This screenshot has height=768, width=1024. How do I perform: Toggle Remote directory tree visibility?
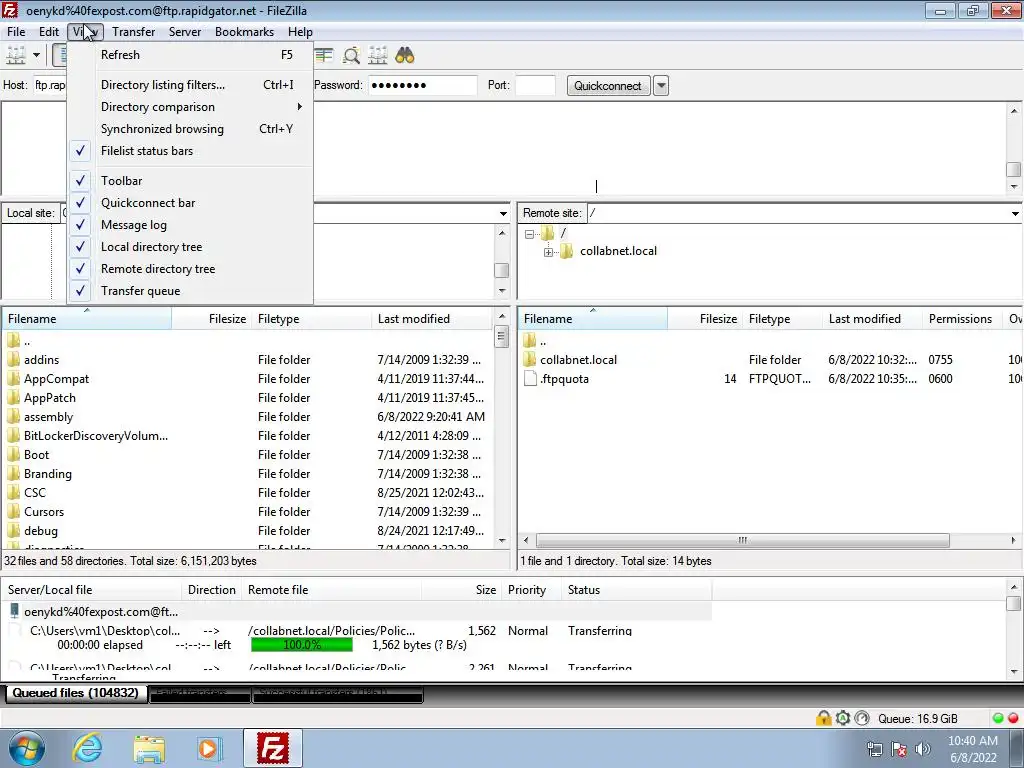coord(191,269)
